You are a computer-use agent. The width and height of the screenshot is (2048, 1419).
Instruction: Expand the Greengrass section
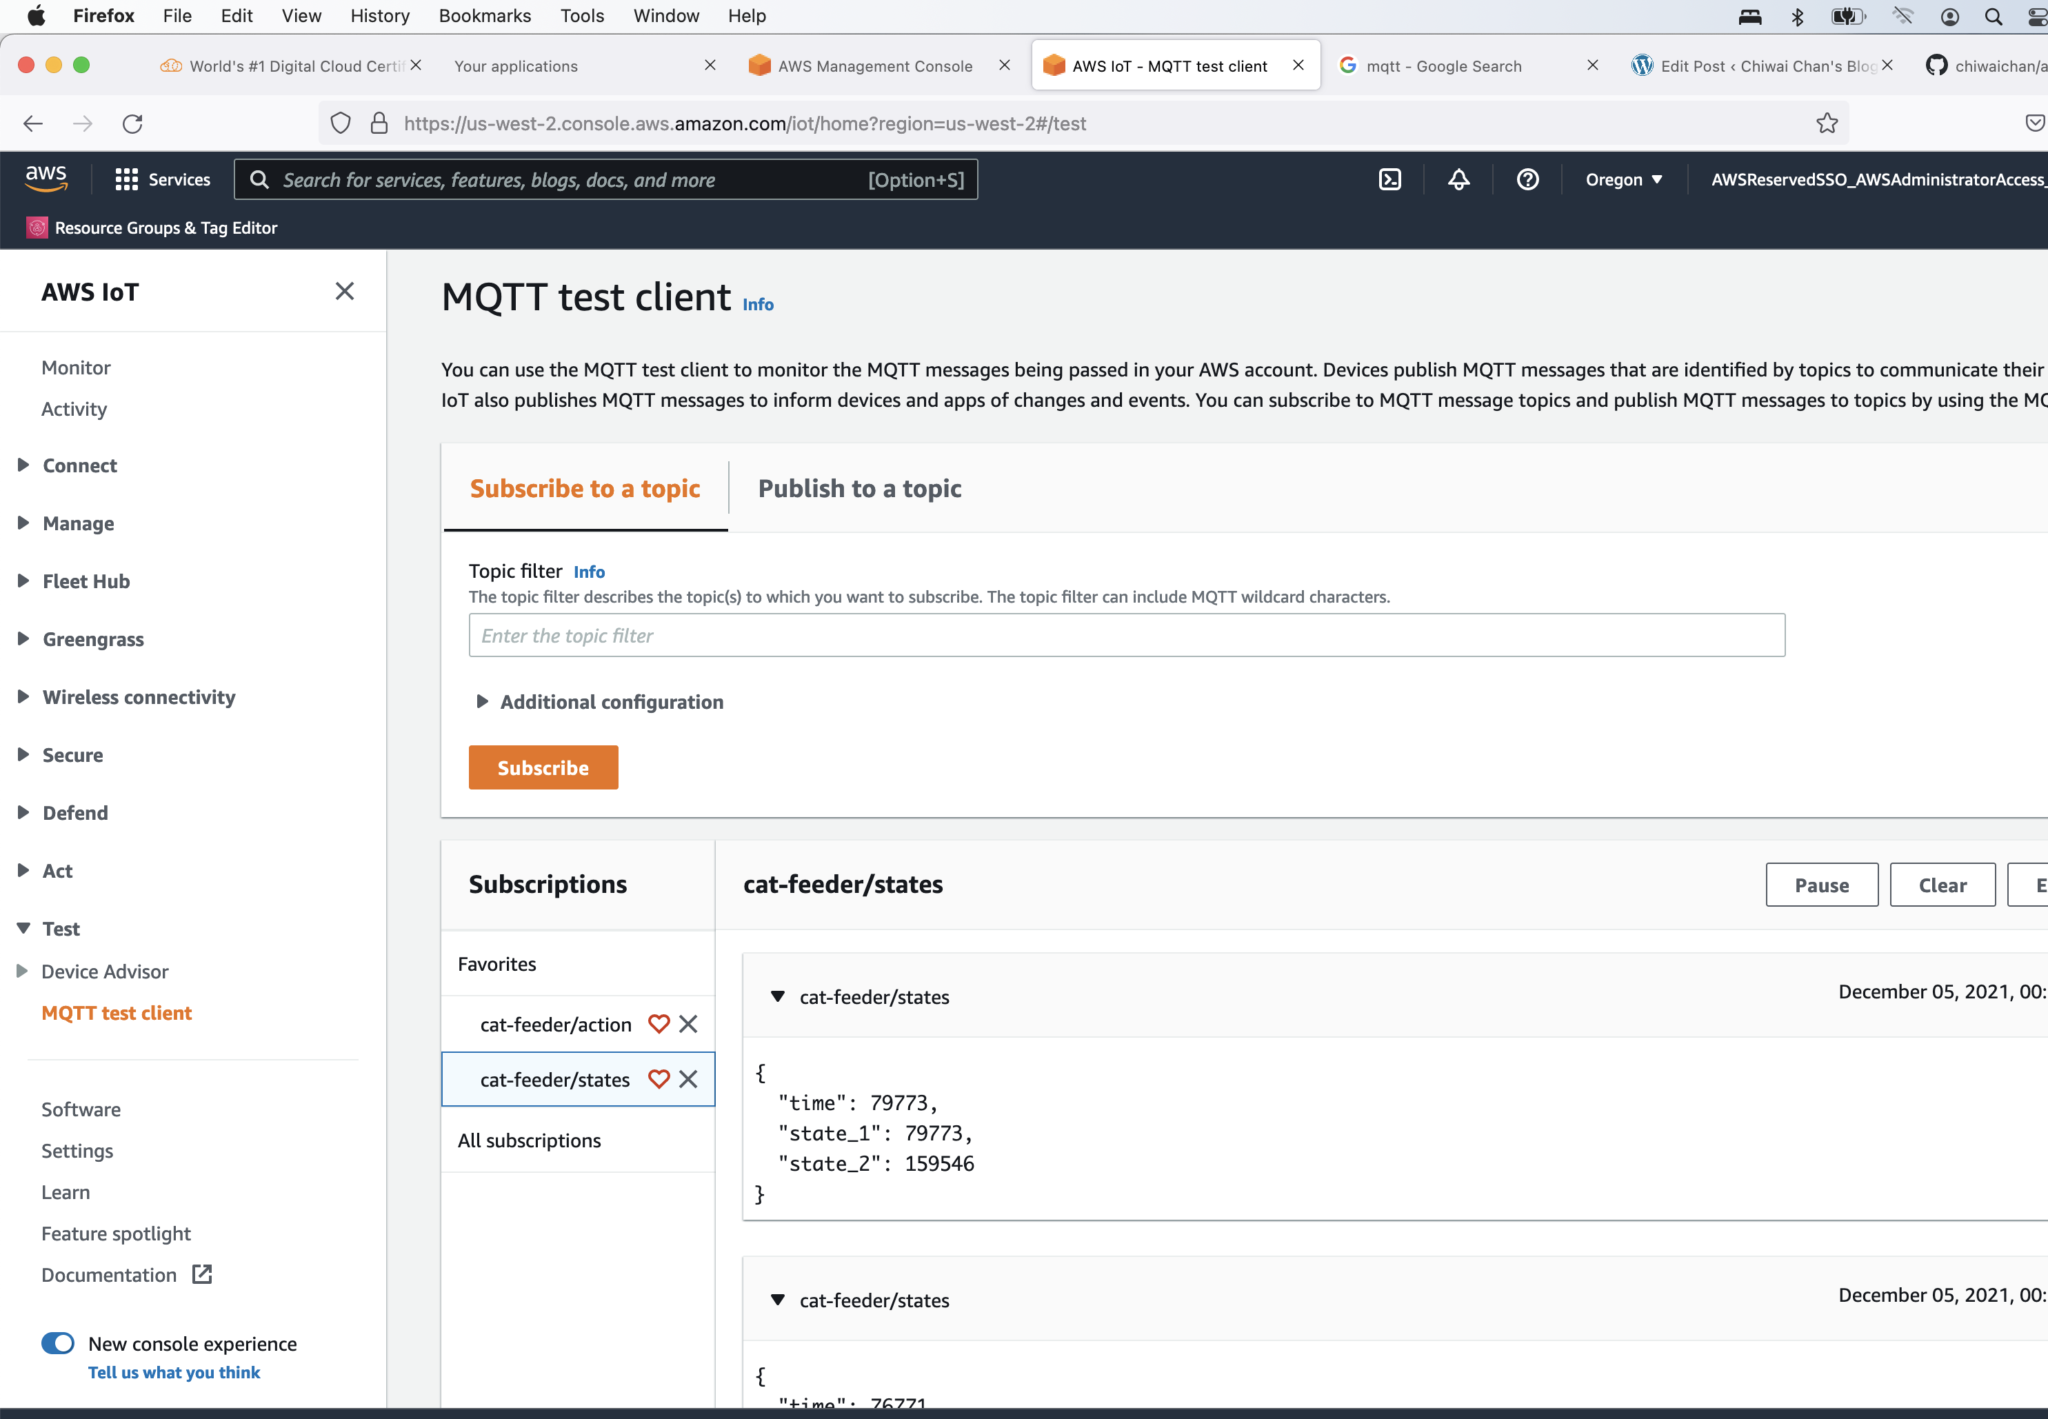click(x=23, y=639)
